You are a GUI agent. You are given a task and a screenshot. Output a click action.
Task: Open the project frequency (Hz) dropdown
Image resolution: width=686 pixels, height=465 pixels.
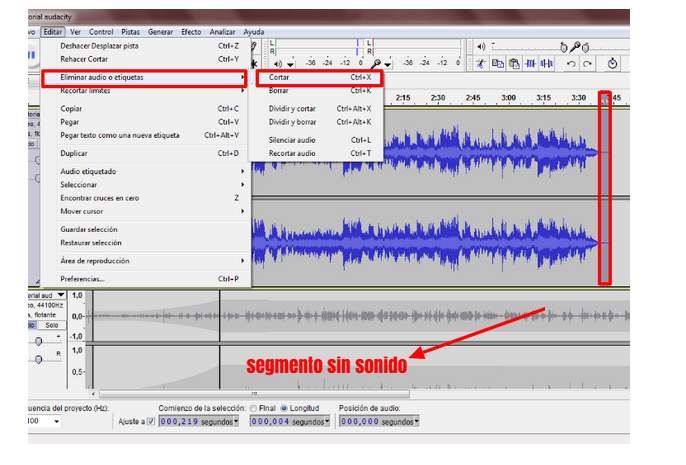(x=57, y=422)
